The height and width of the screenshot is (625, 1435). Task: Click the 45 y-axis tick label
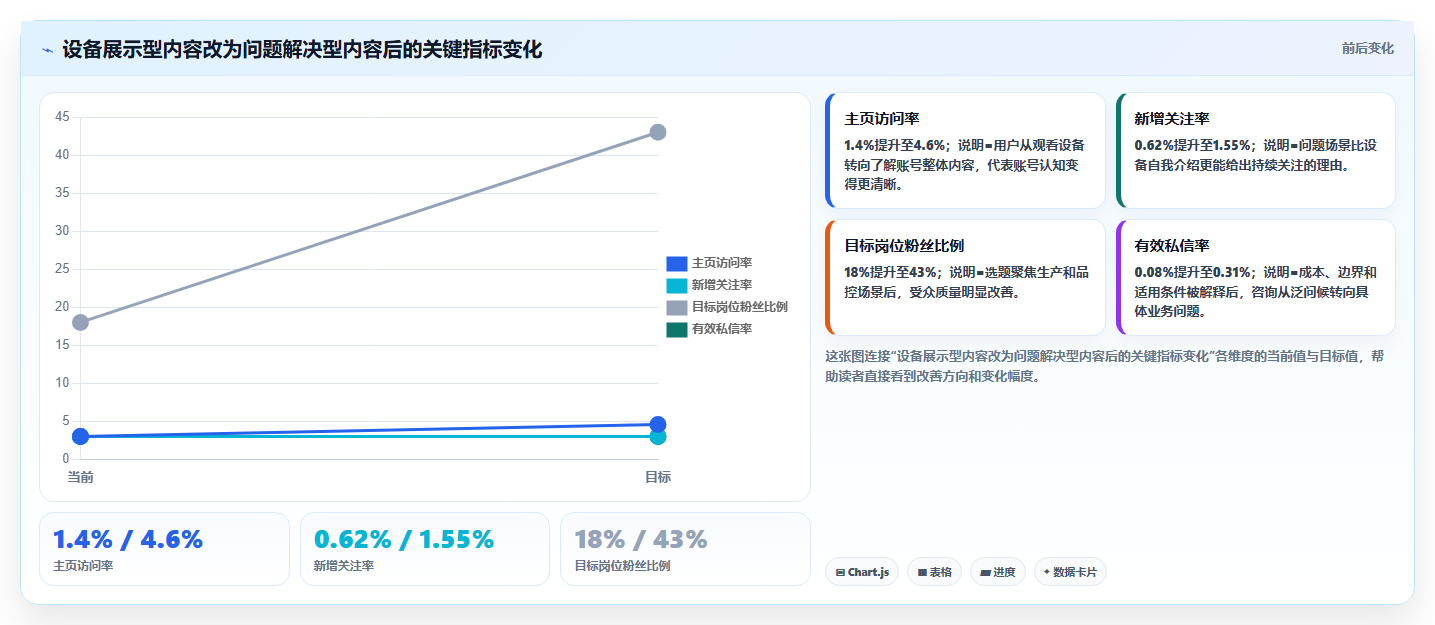click(x=62, y=117)
